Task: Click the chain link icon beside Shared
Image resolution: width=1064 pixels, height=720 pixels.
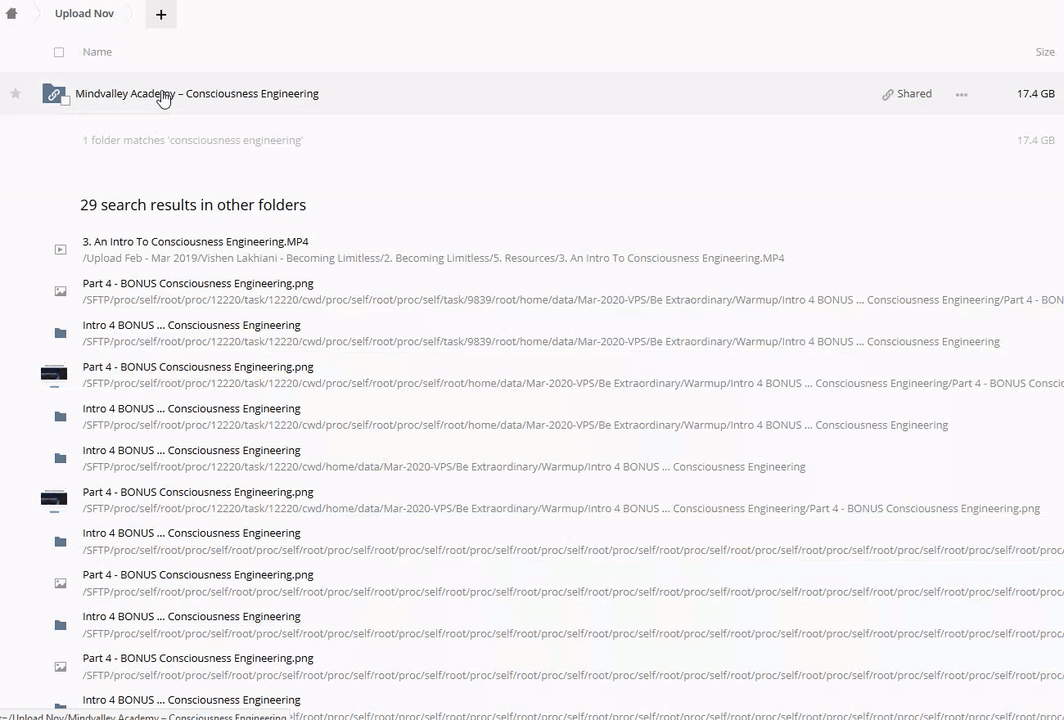Action: click(887, 94)
